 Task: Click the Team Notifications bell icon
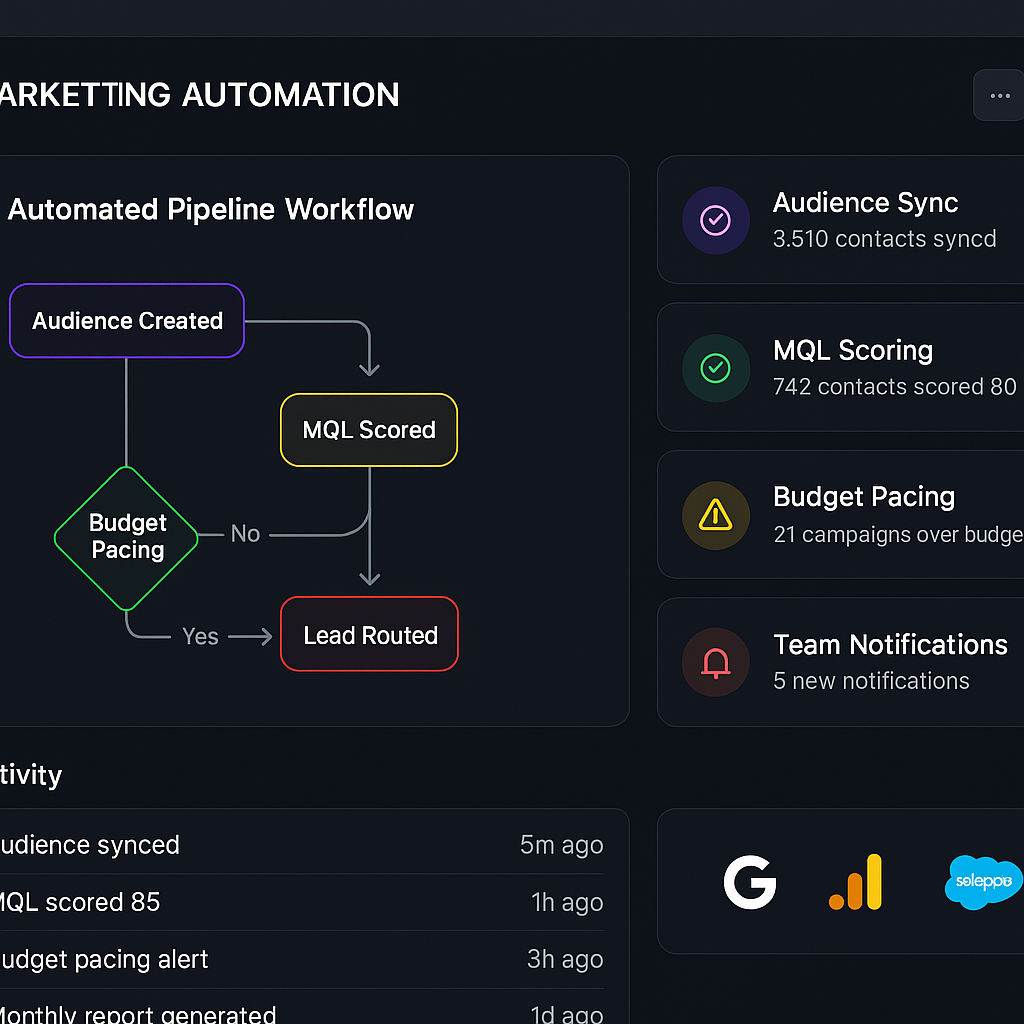click(x=715, y=662)
